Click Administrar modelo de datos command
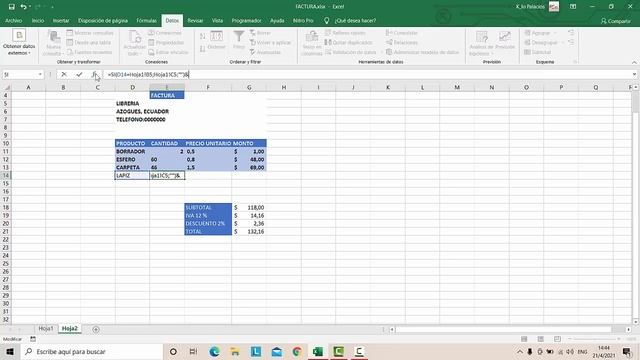Screen dimensions: 640x360 tap(422, 52)
